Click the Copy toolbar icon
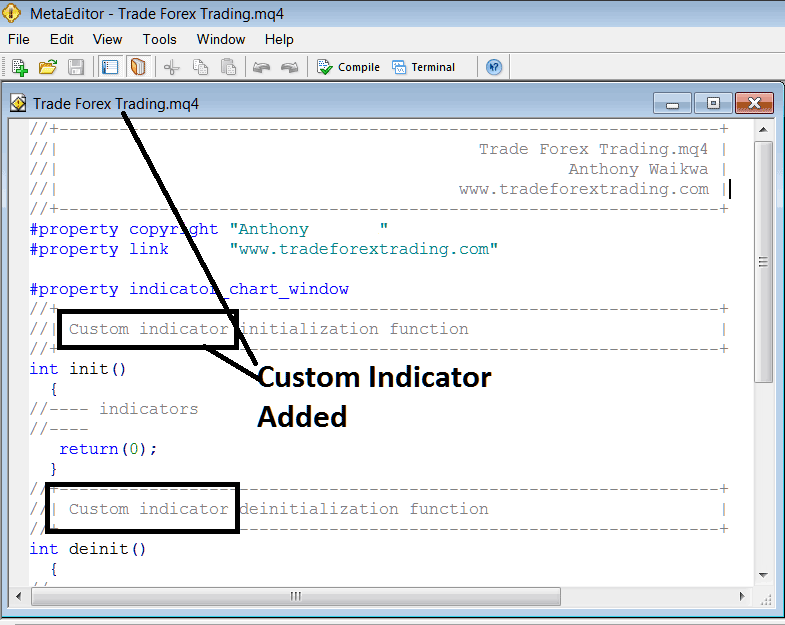 (200, 67)
